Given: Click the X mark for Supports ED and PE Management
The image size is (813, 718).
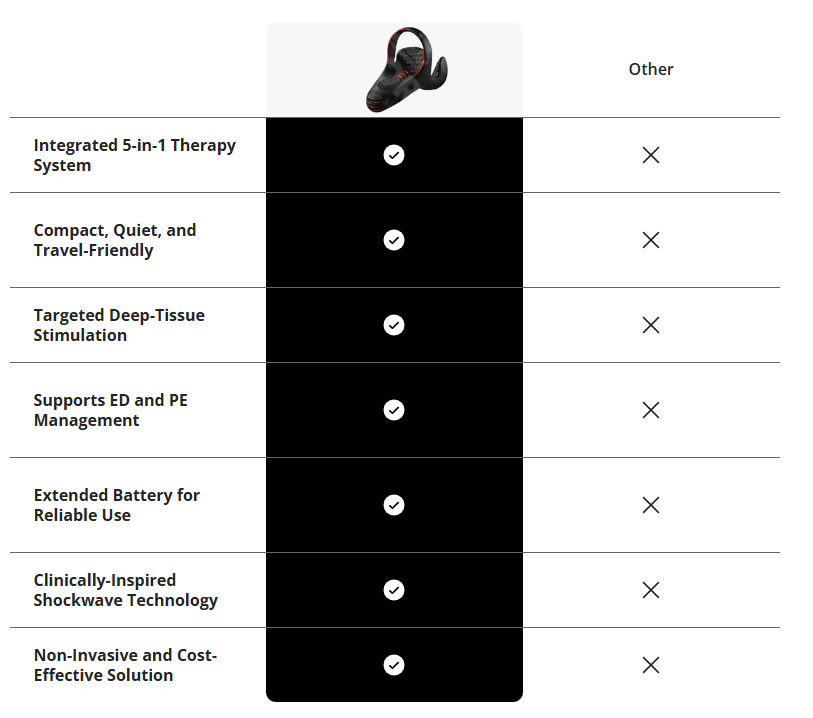Looking at the screenshot, I should coord(651,410).
